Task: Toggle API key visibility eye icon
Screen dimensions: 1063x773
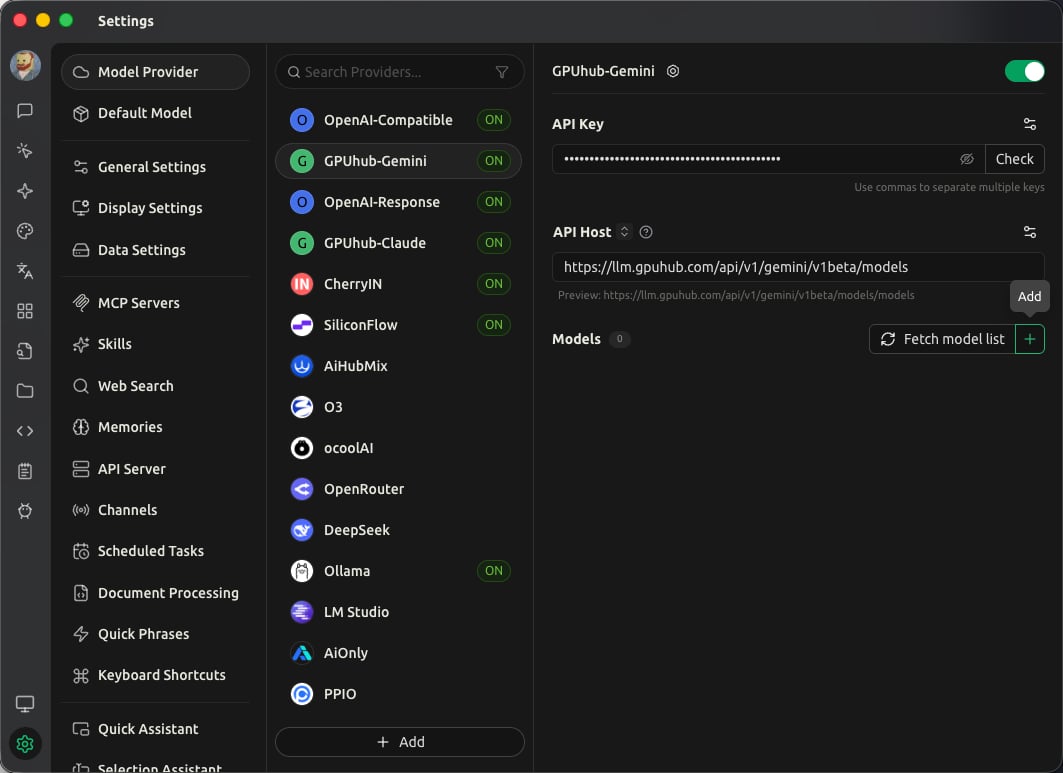Action: [x=967, y=159]
